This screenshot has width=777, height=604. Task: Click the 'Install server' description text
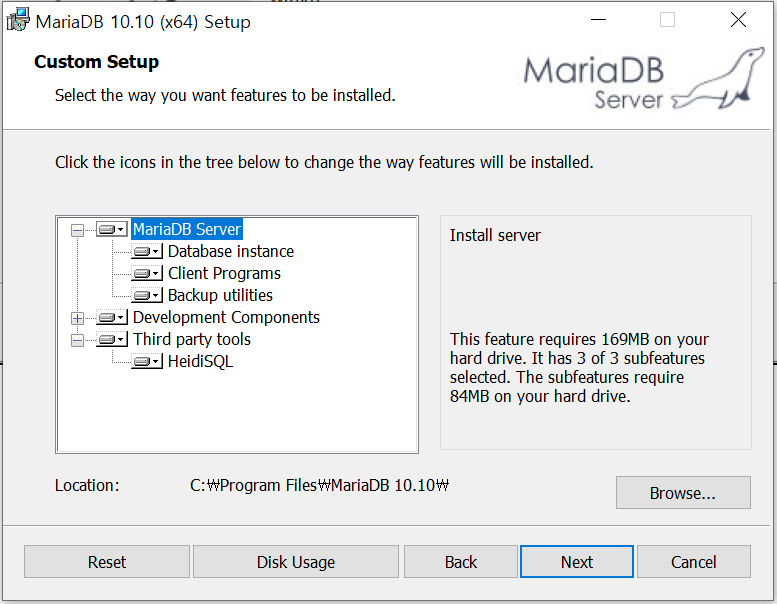(495, 235)
